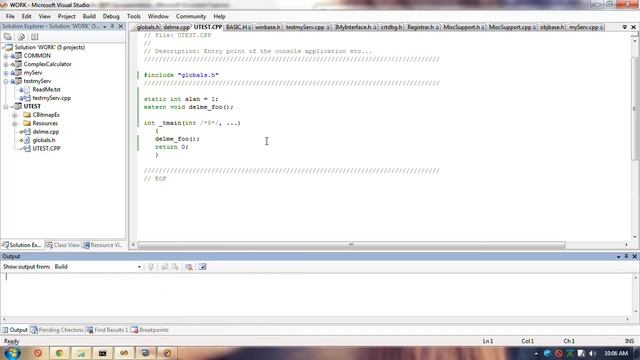Switch to the MiscSupport.cpp editor tab
The image size is (640, 360).
[x=512, y=27]
